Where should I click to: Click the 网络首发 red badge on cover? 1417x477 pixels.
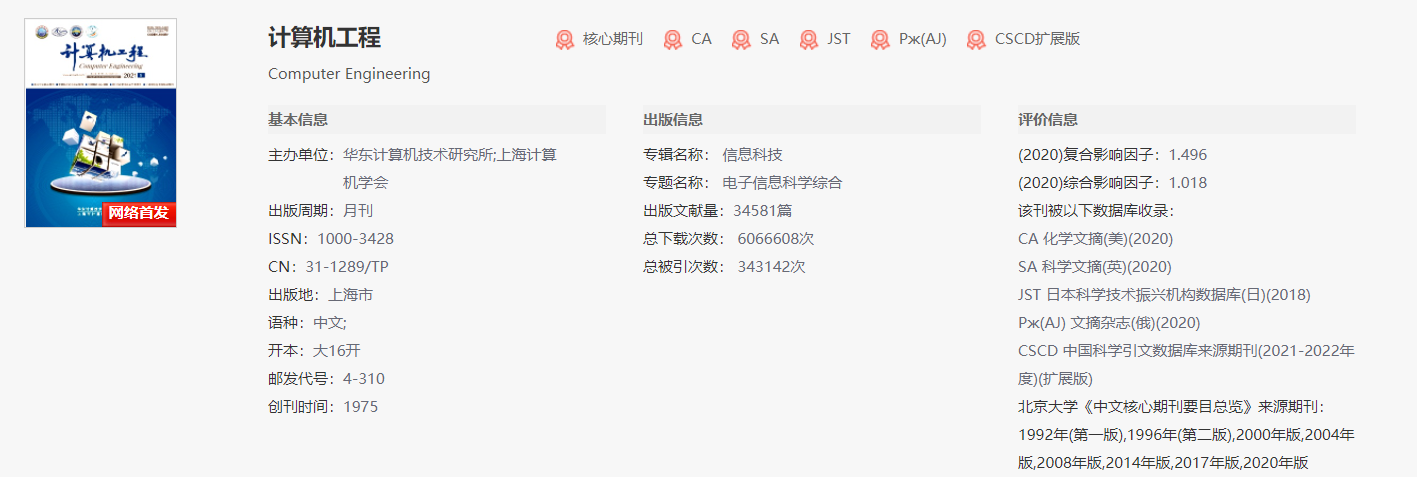[x=139, y=213]
